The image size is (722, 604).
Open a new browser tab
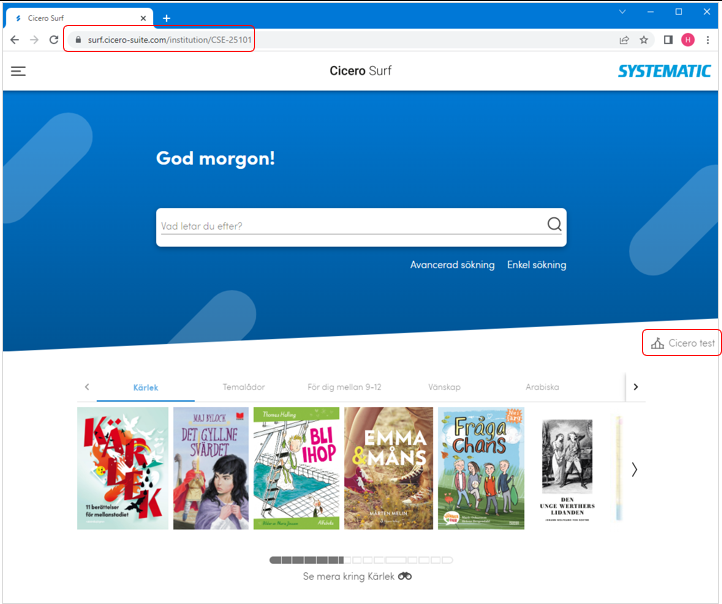167,18
